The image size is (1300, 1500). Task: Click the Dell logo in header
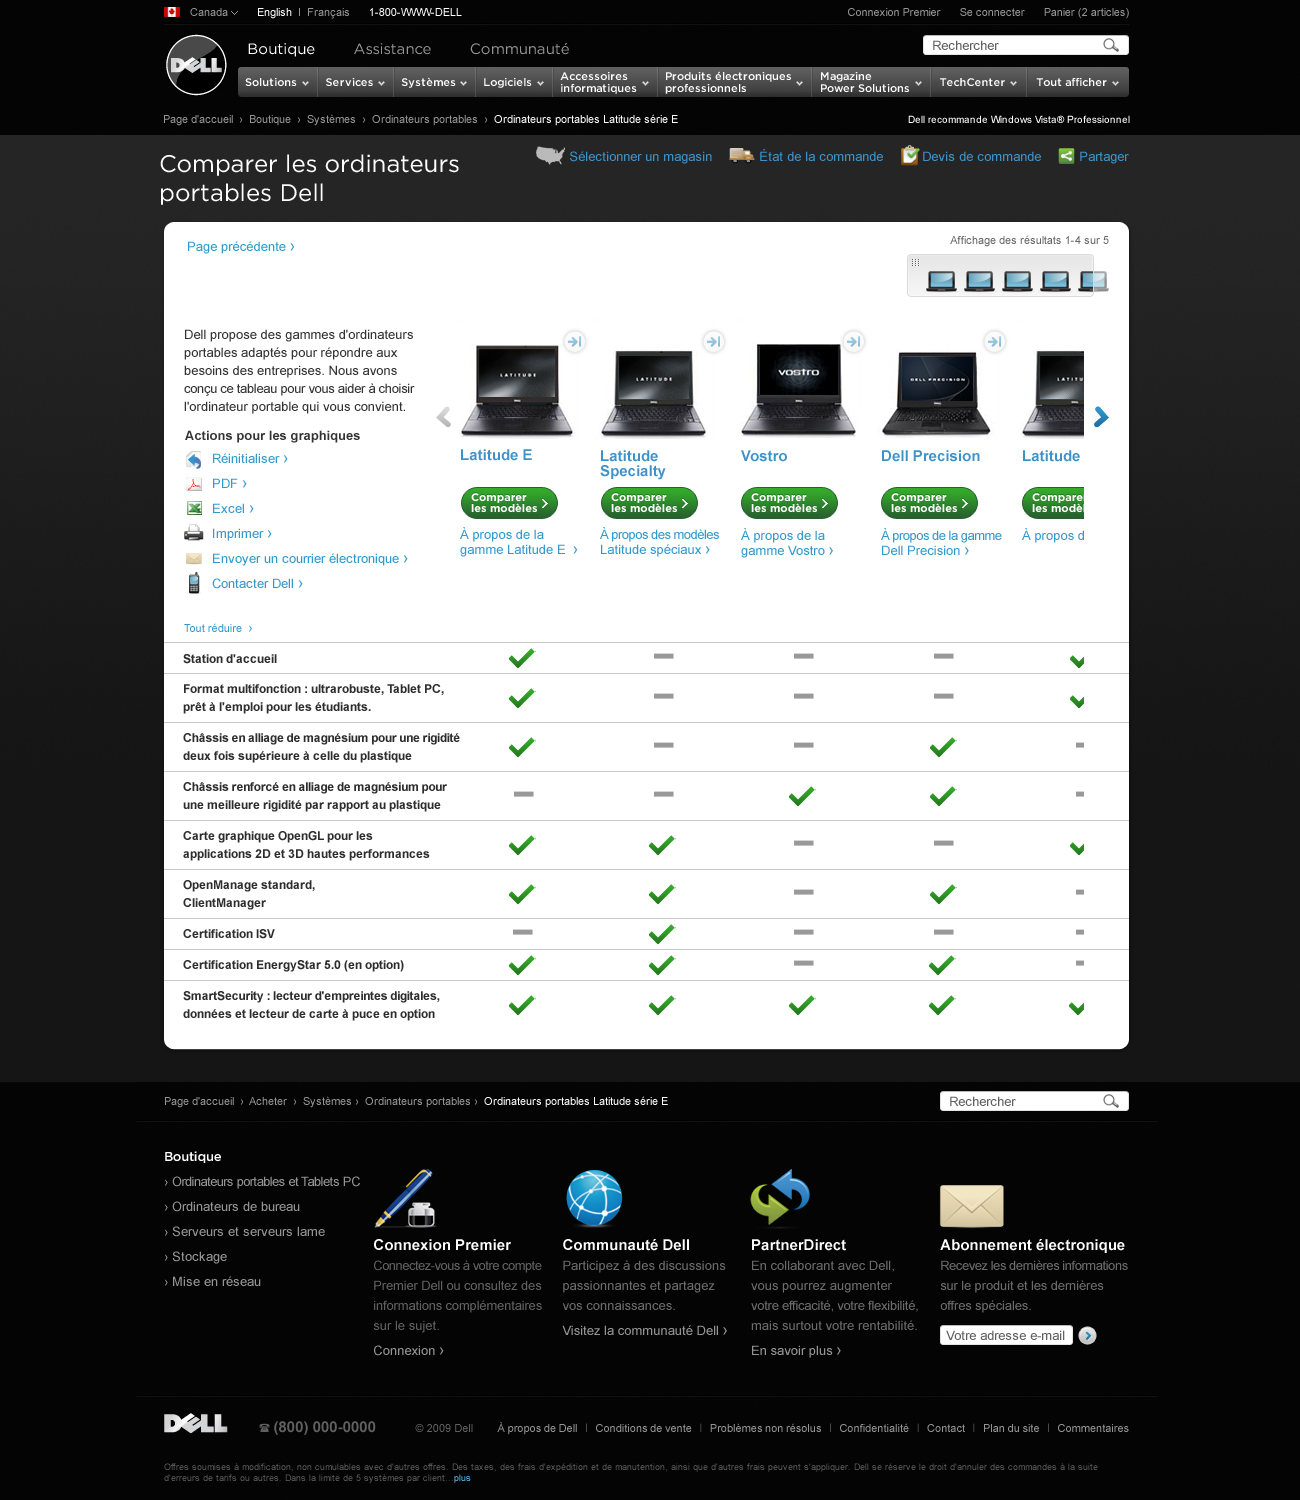[x=196, y=65]
